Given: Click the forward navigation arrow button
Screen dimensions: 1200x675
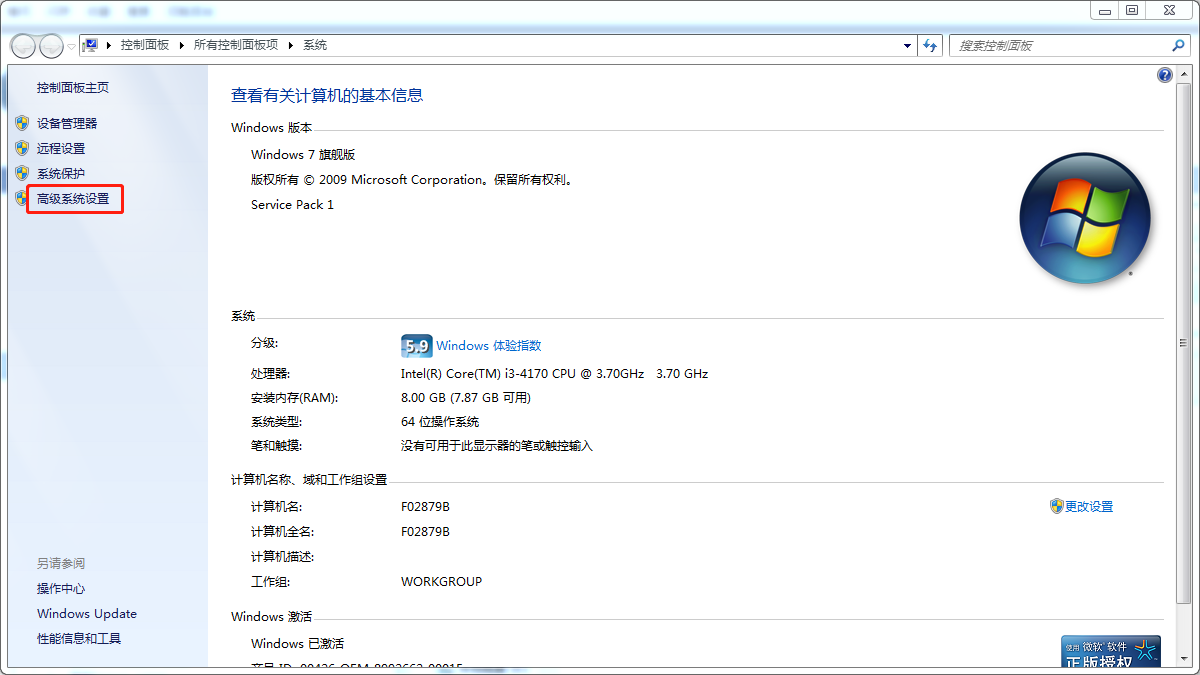Looking at the screenshot, I should click(51, 46).
